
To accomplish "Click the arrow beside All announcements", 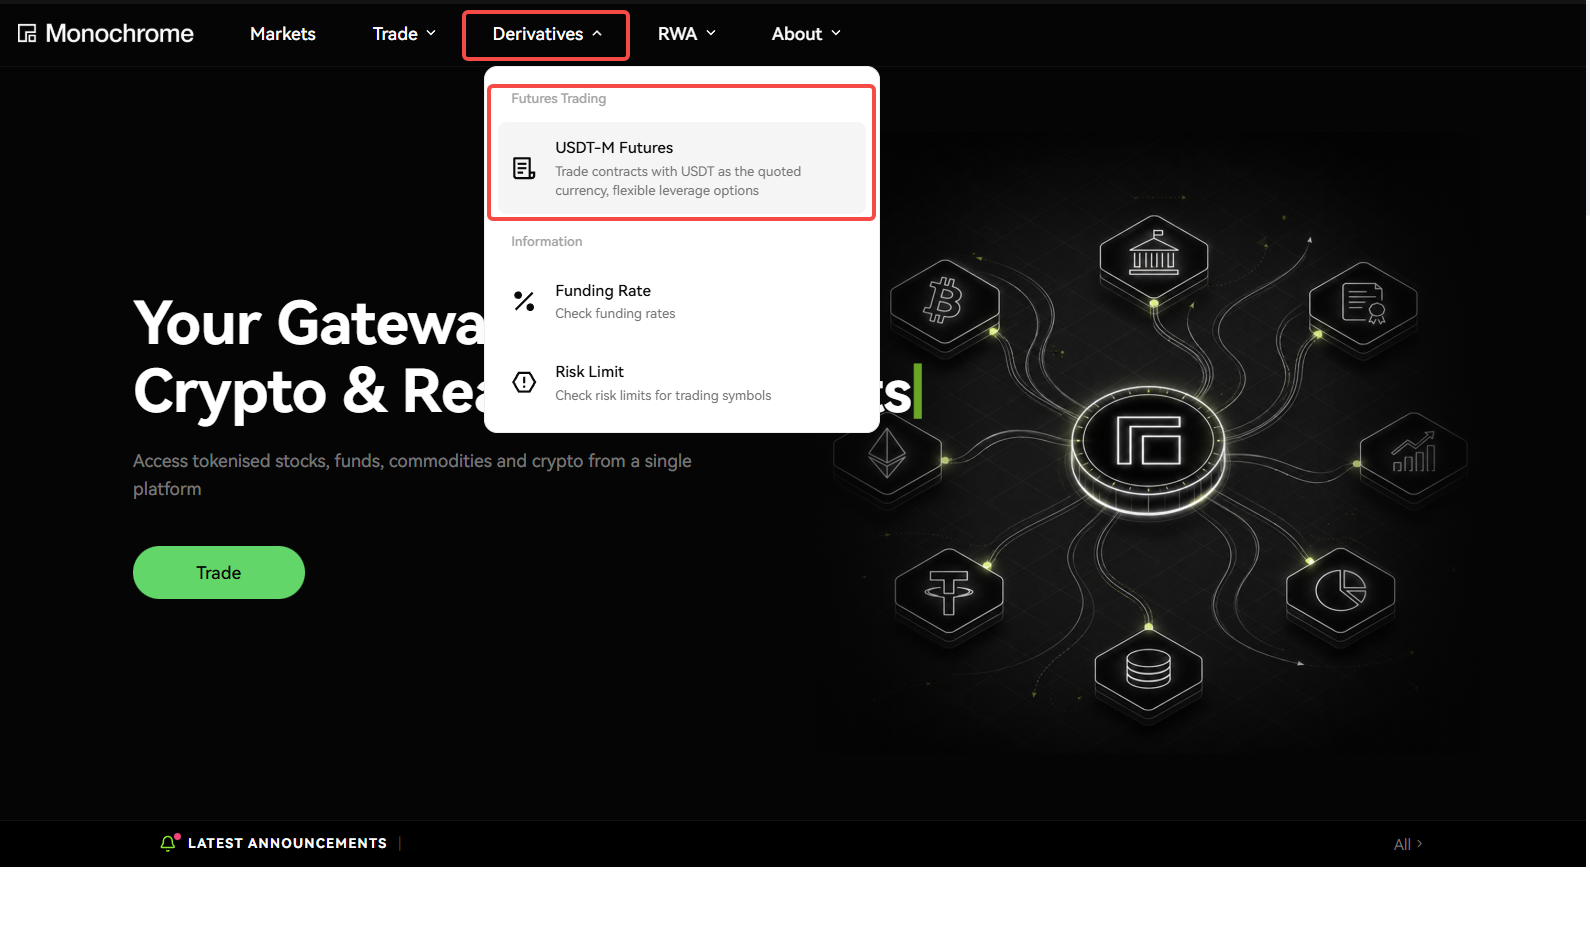I will (1419, 844).
